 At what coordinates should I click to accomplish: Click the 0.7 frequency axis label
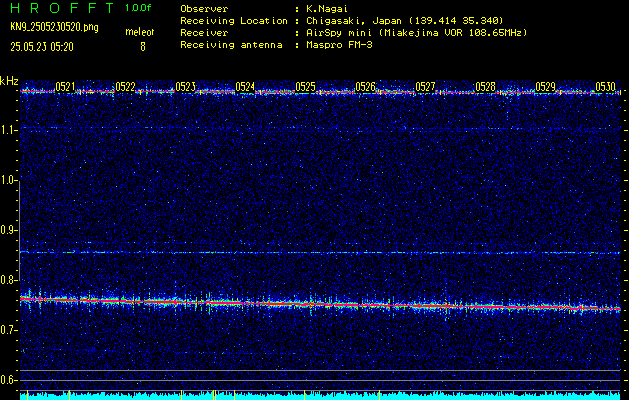coord(9,330)
